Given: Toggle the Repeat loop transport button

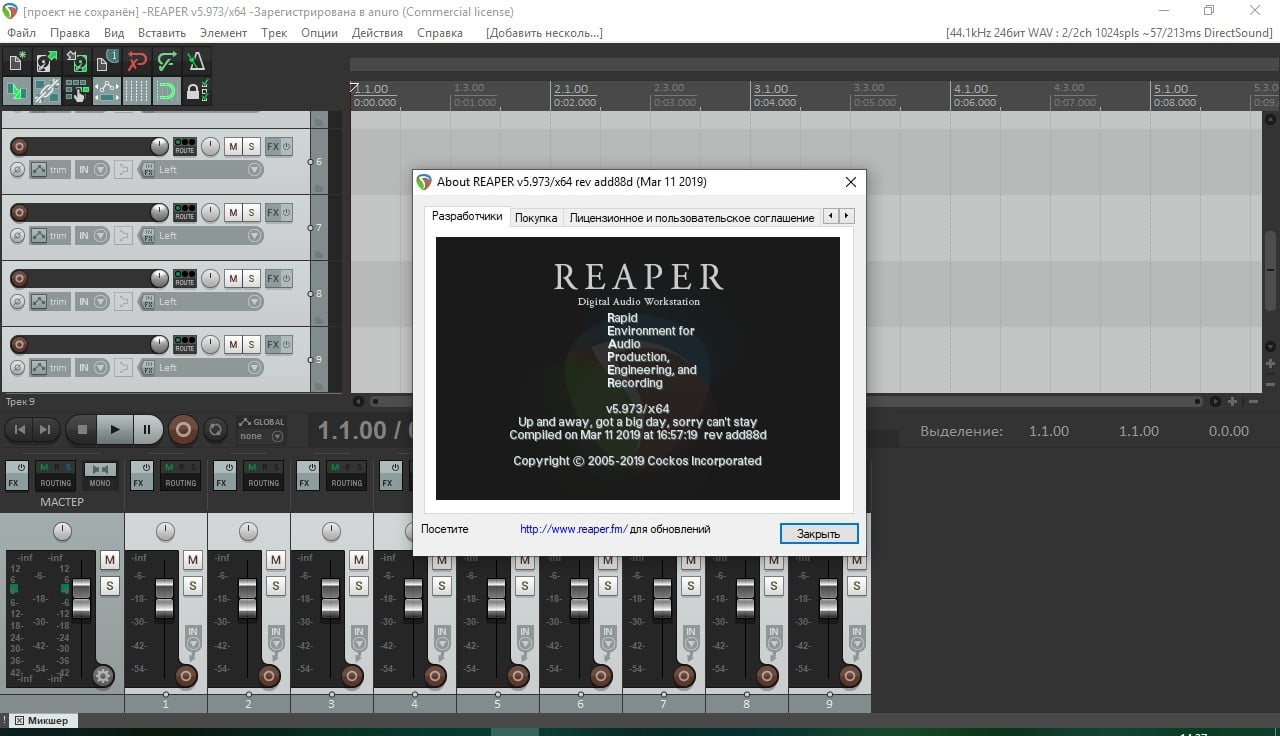Looking at the screenshot, I should tap(215, 430).
